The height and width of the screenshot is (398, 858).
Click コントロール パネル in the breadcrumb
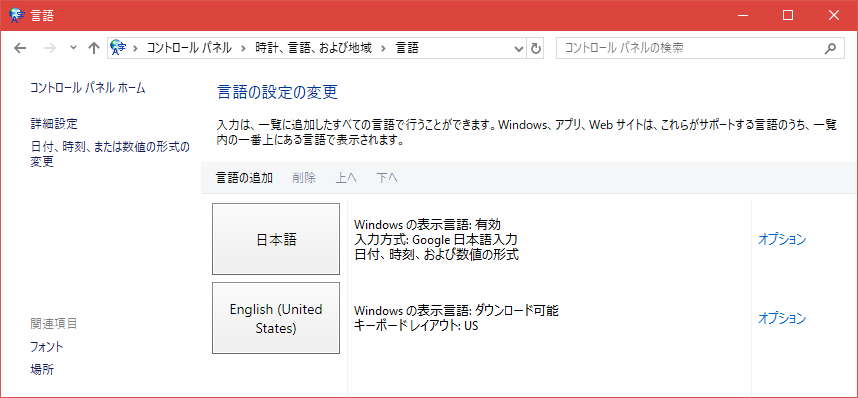point(189,48)
